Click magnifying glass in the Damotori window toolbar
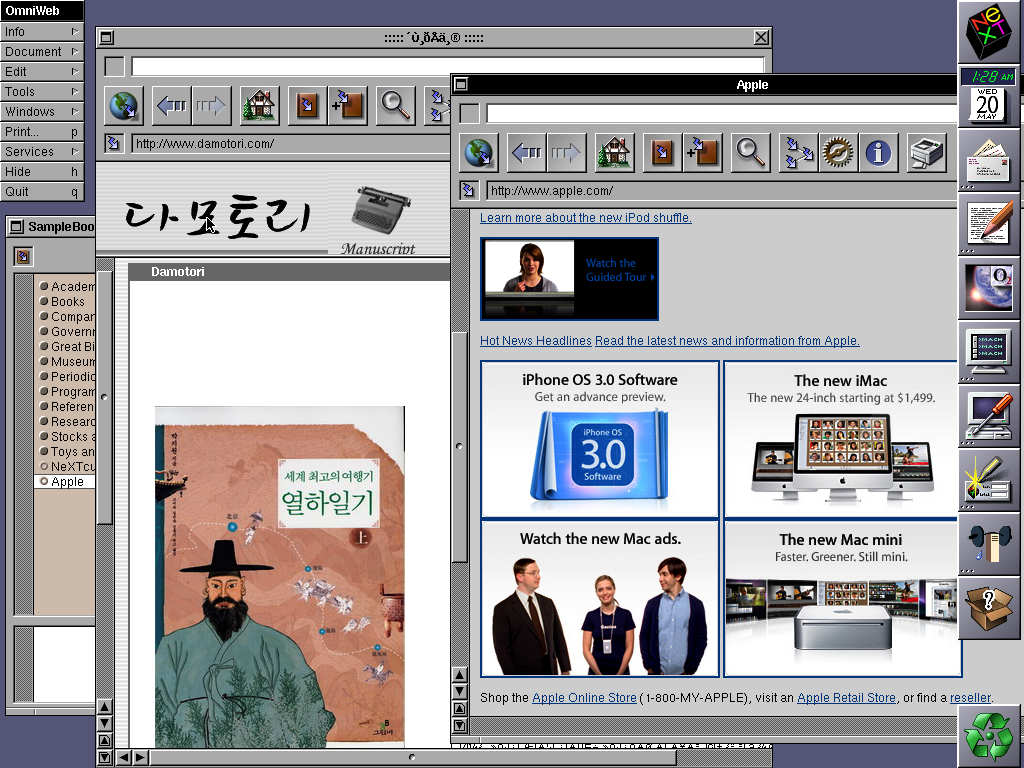Viewport: 1024px width, 768px height. 395,106
